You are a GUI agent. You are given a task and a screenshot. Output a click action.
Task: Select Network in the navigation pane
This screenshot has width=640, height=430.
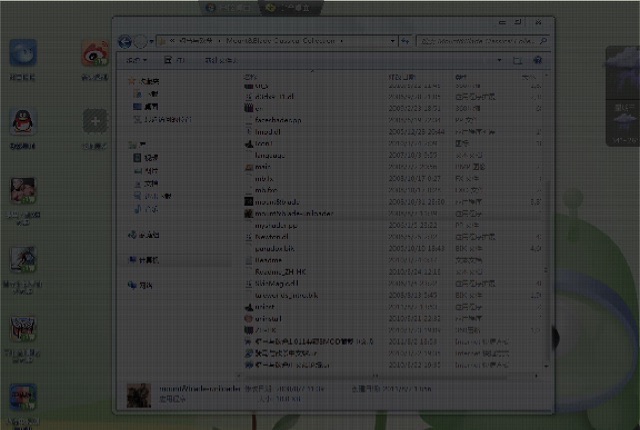click(146, 285)
